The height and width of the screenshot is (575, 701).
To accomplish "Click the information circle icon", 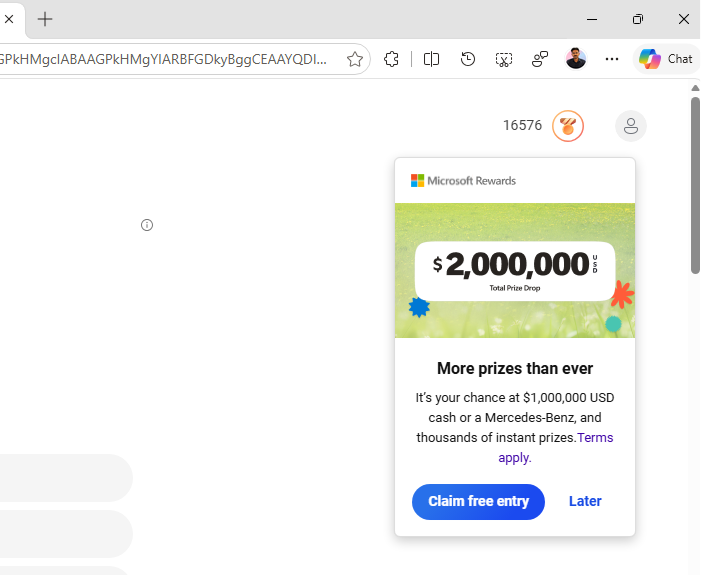I will pos(147,225).
